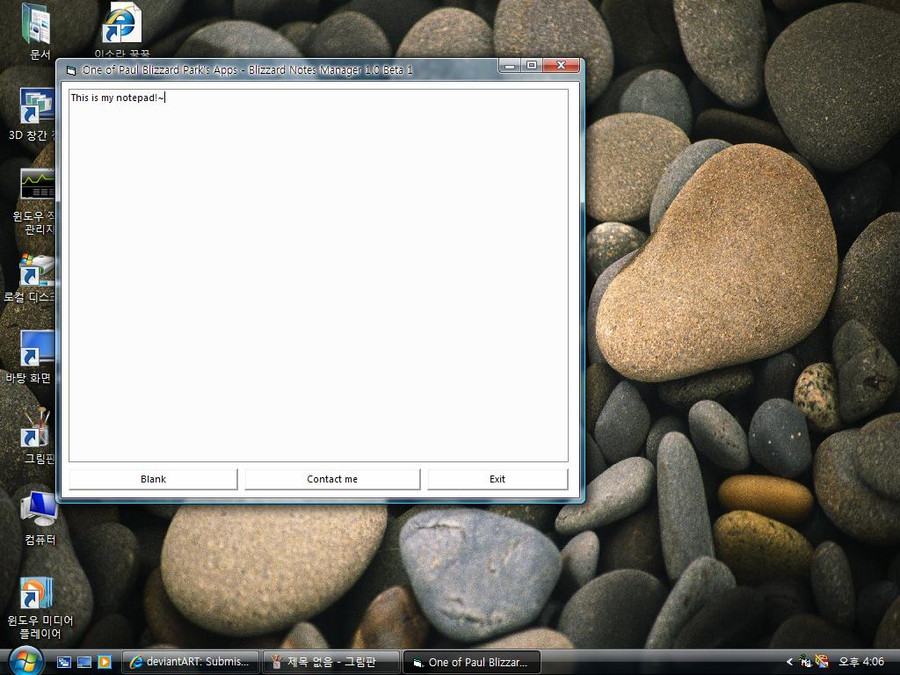
Task: Maximize the Blizzard Notes Manager window
Action: click(x=532, y=65)
